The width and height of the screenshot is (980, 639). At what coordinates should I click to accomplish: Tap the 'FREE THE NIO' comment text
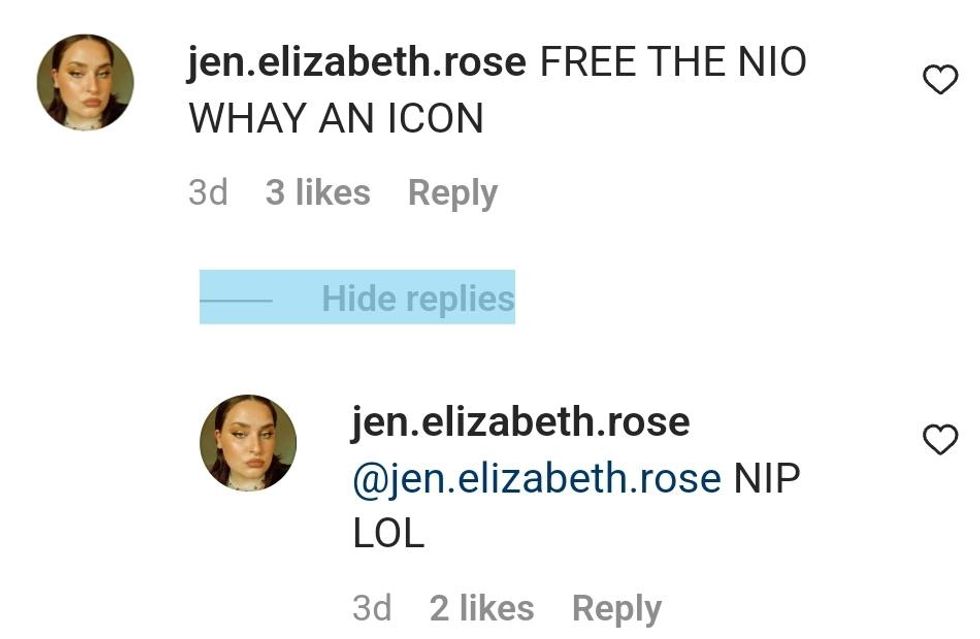tap(672, 62)
